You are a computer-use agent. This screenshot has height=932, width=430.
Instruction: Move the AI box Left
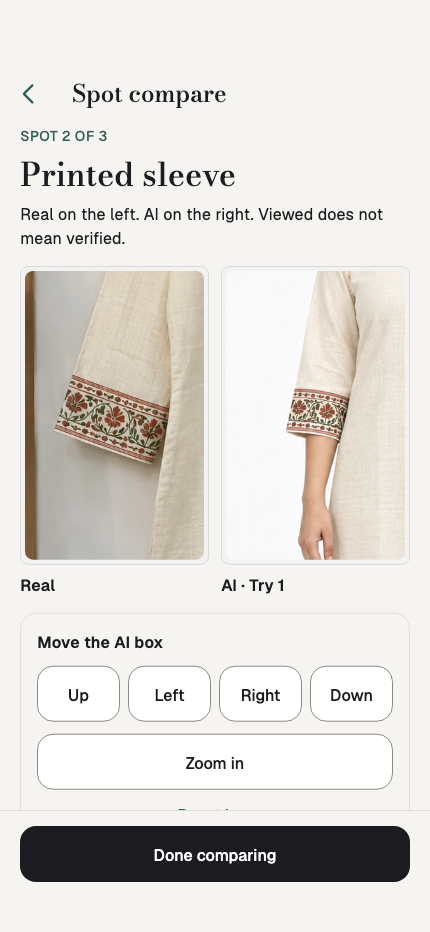[x=170, y=694]
